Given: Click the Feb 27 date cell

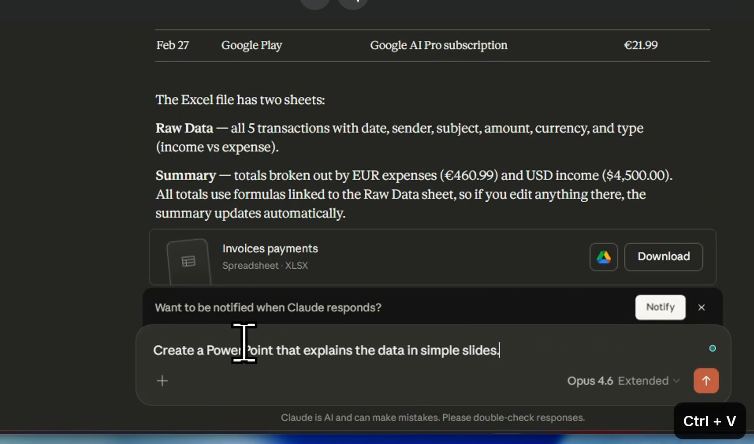Looking at the screenshot, I should coord(173,45).
